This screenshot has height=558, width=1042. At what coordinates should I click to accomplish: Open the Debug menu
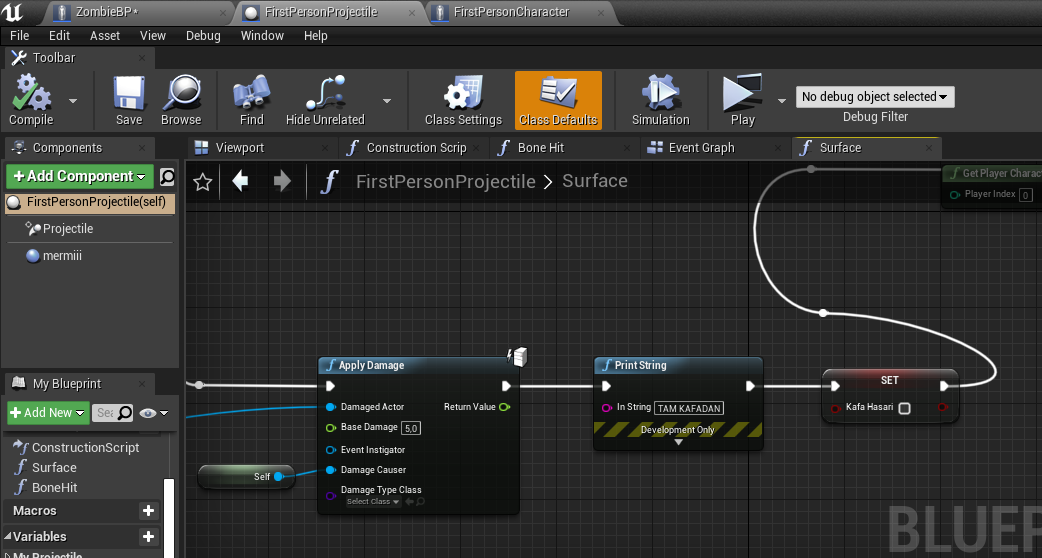[203, 36]
